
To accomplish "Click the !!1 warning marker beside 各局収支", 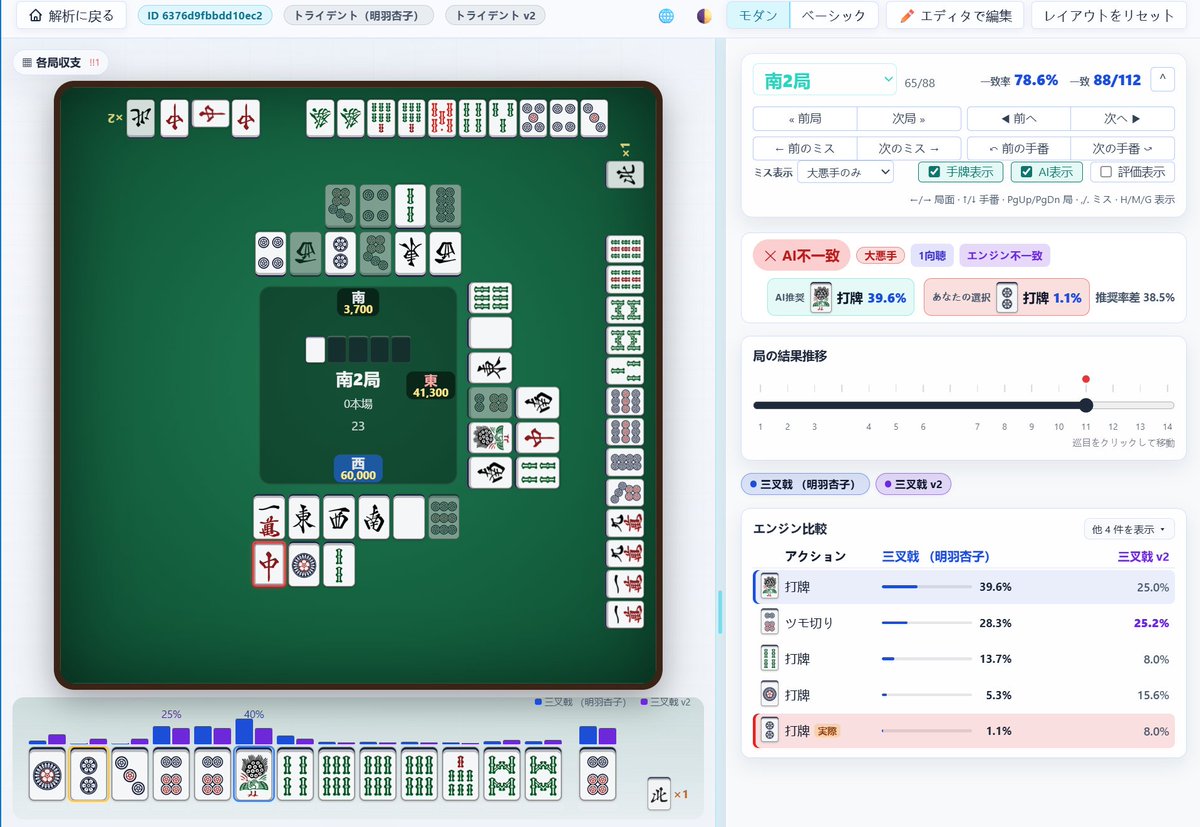I will [x=95, y=62].
